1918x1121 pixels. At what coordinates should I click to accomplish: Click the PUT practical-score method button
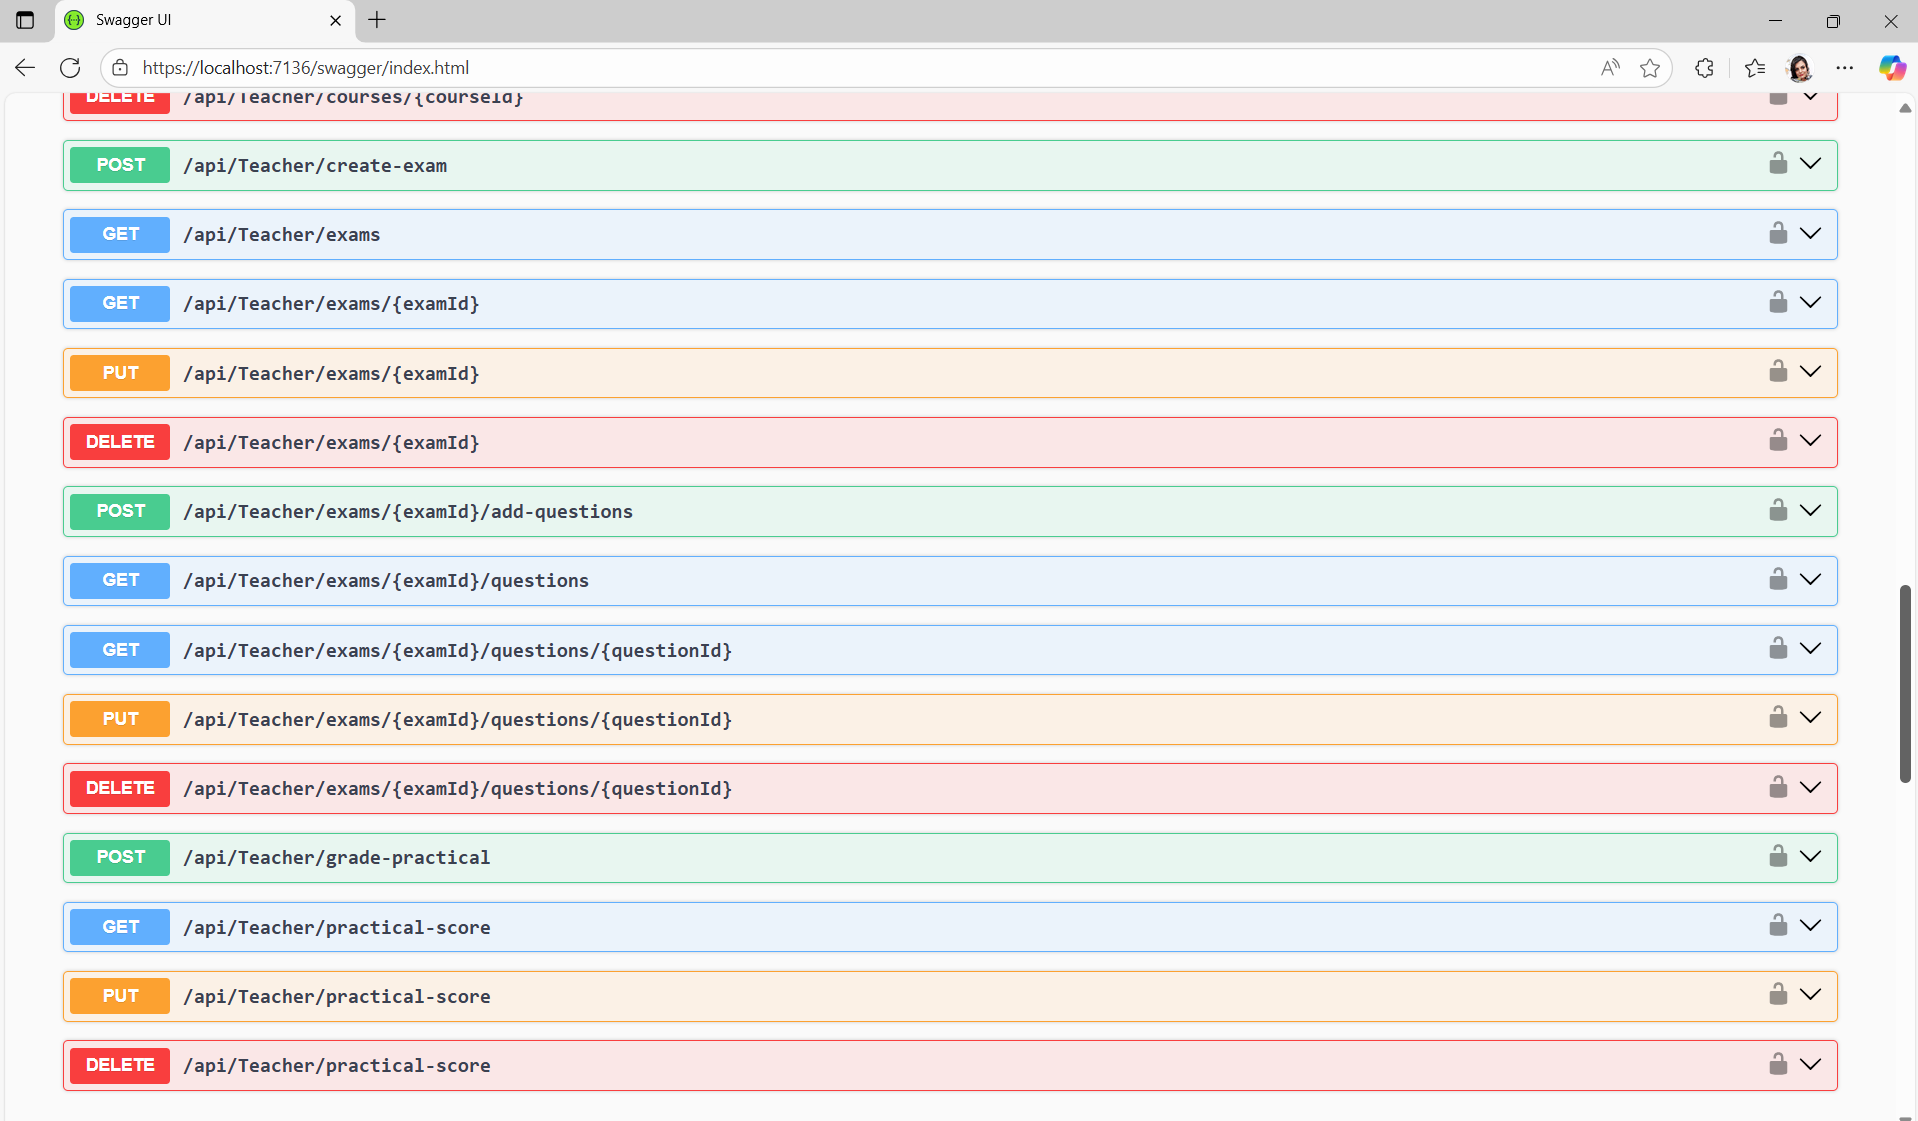pos(120,996)
